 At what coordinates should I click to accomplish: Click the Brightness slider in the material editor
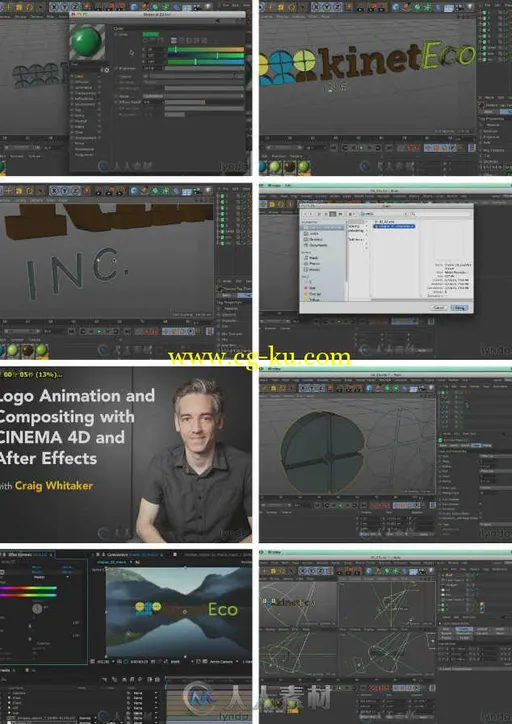click(204, 68)
